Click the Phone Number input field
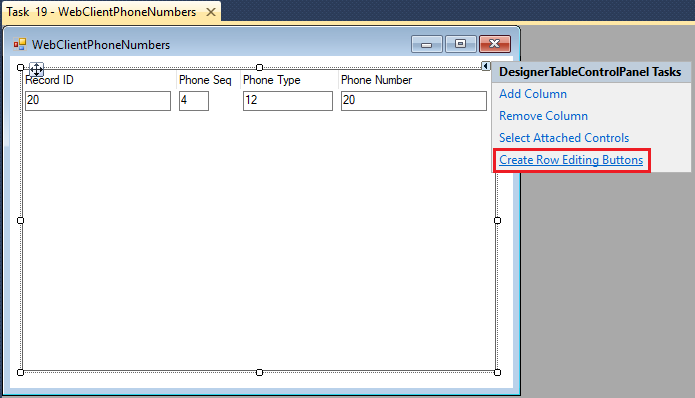 pos(414,101)
